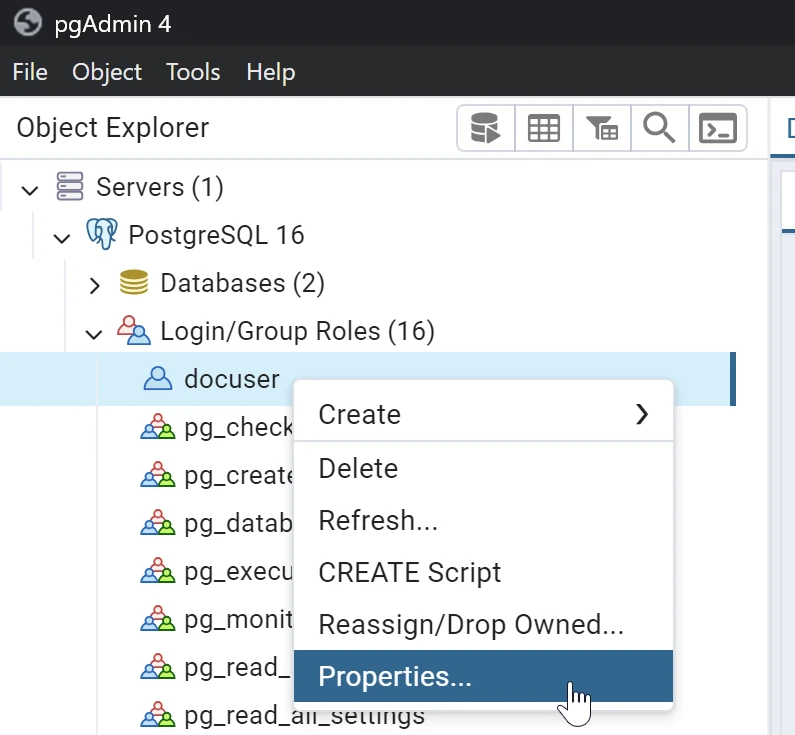Screen dimensions: 795x735
Task: Click the View Data table icon
Action: point(544,129)
